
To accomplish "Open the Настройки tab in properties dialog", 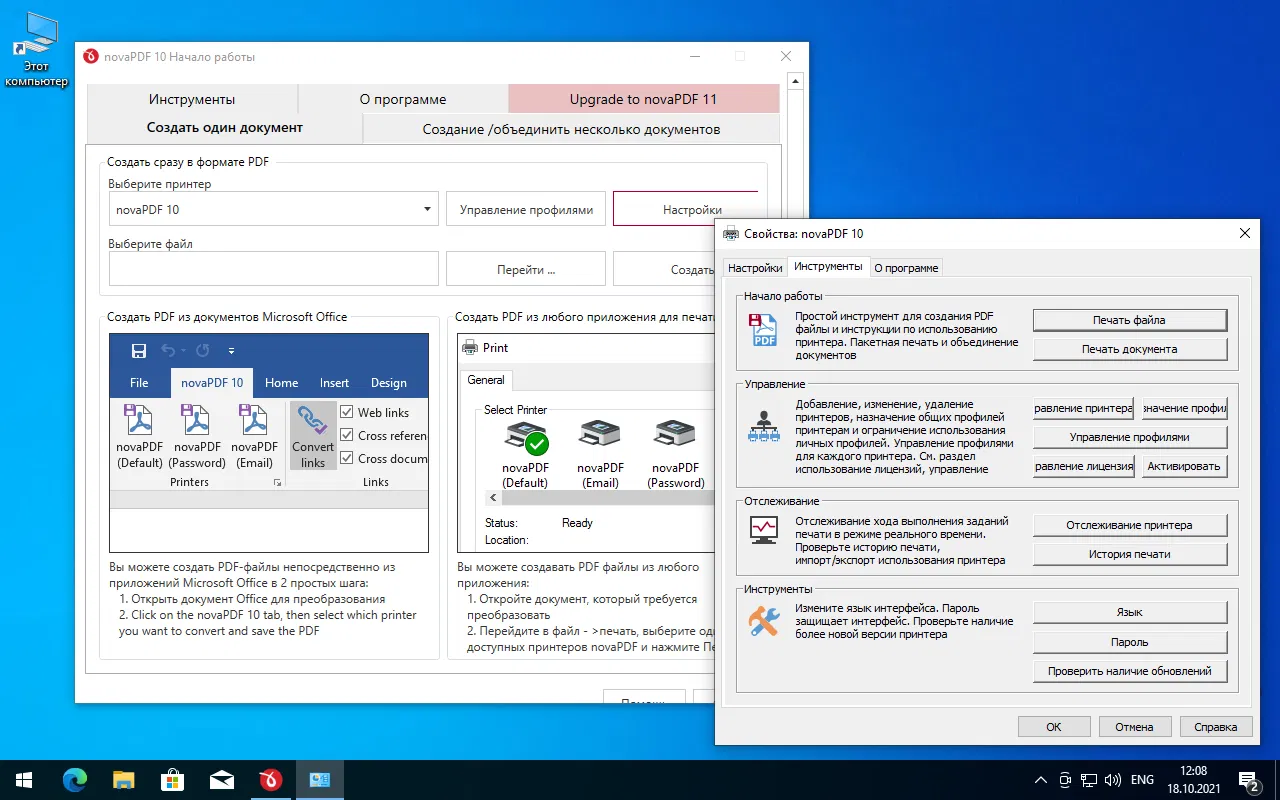I will 755,268.
